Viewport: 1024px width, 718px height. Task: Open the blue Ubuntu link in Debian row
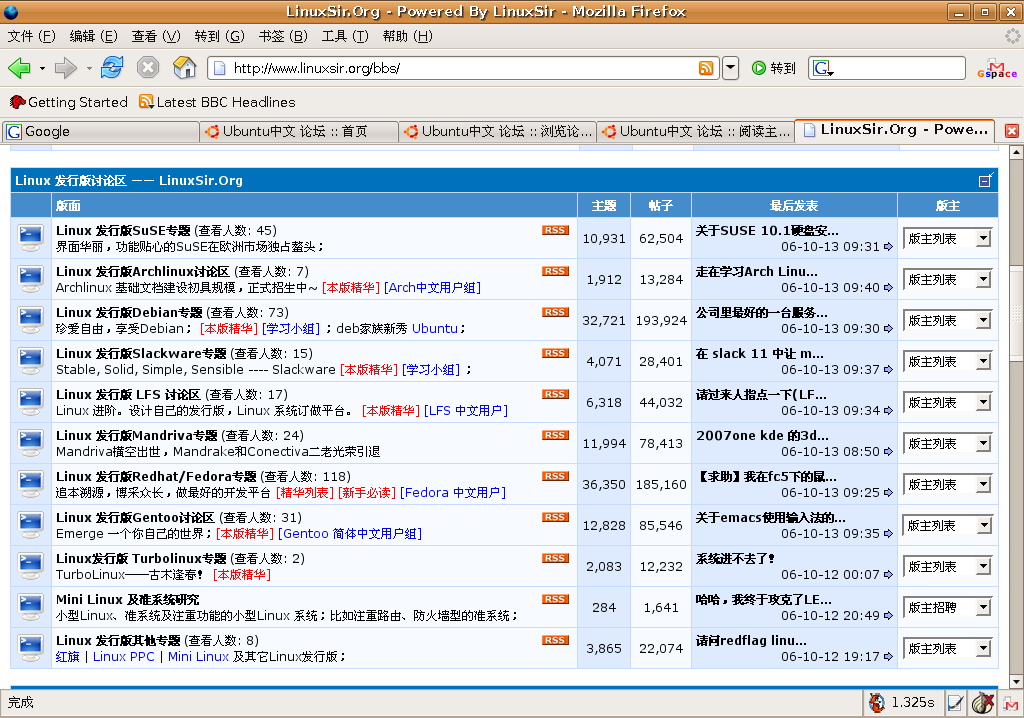coord(435,329)
